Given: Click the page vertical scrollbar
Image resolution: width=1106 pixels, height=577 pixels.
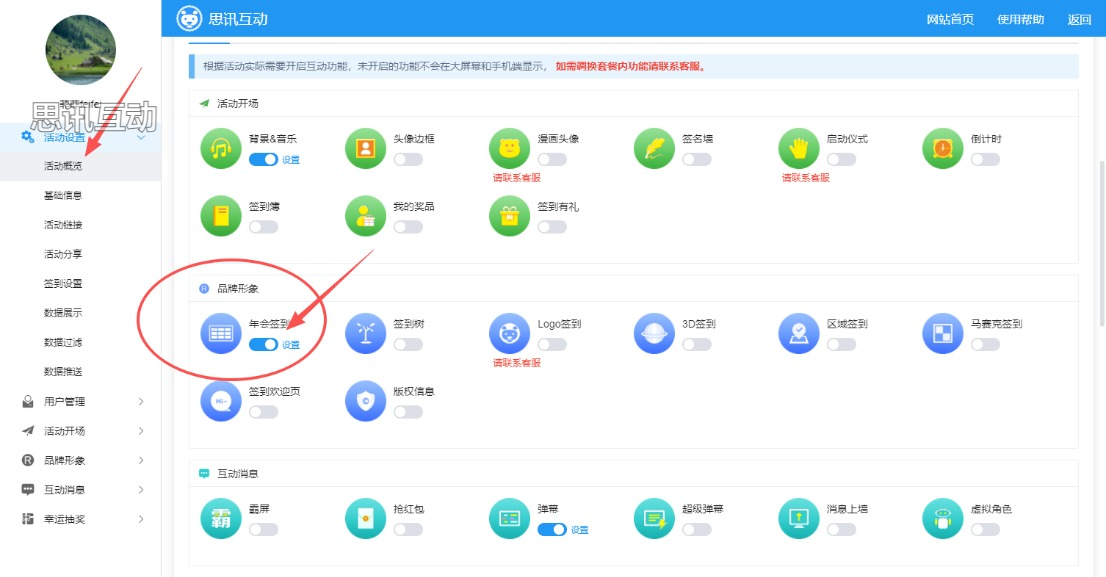Looking at the screenshot, I should click(1100, 240).
